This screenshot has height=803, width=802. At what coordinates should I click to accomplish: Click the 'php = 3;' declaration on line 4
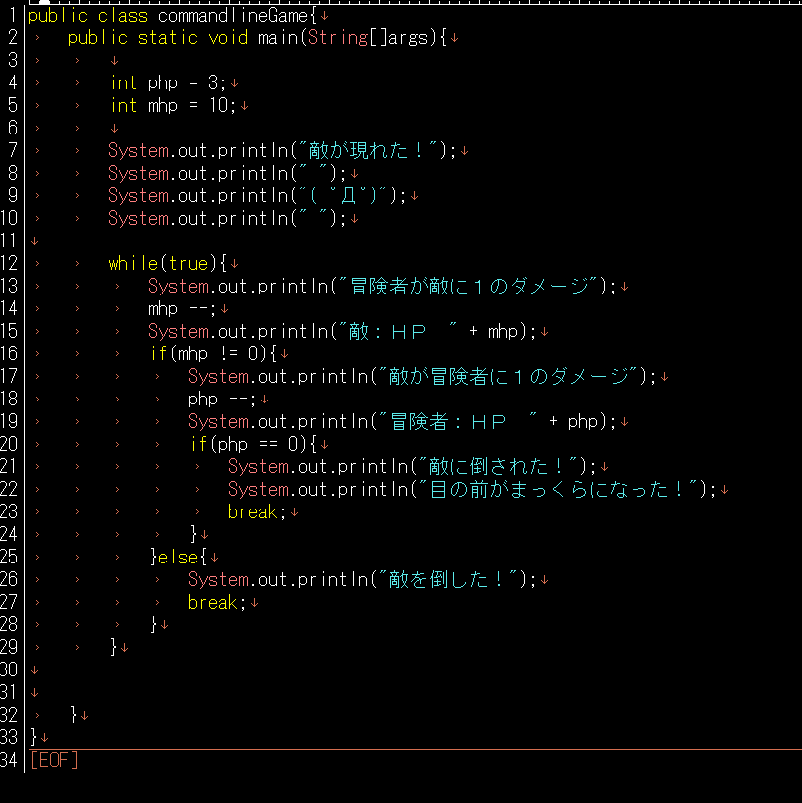[187, 82]
